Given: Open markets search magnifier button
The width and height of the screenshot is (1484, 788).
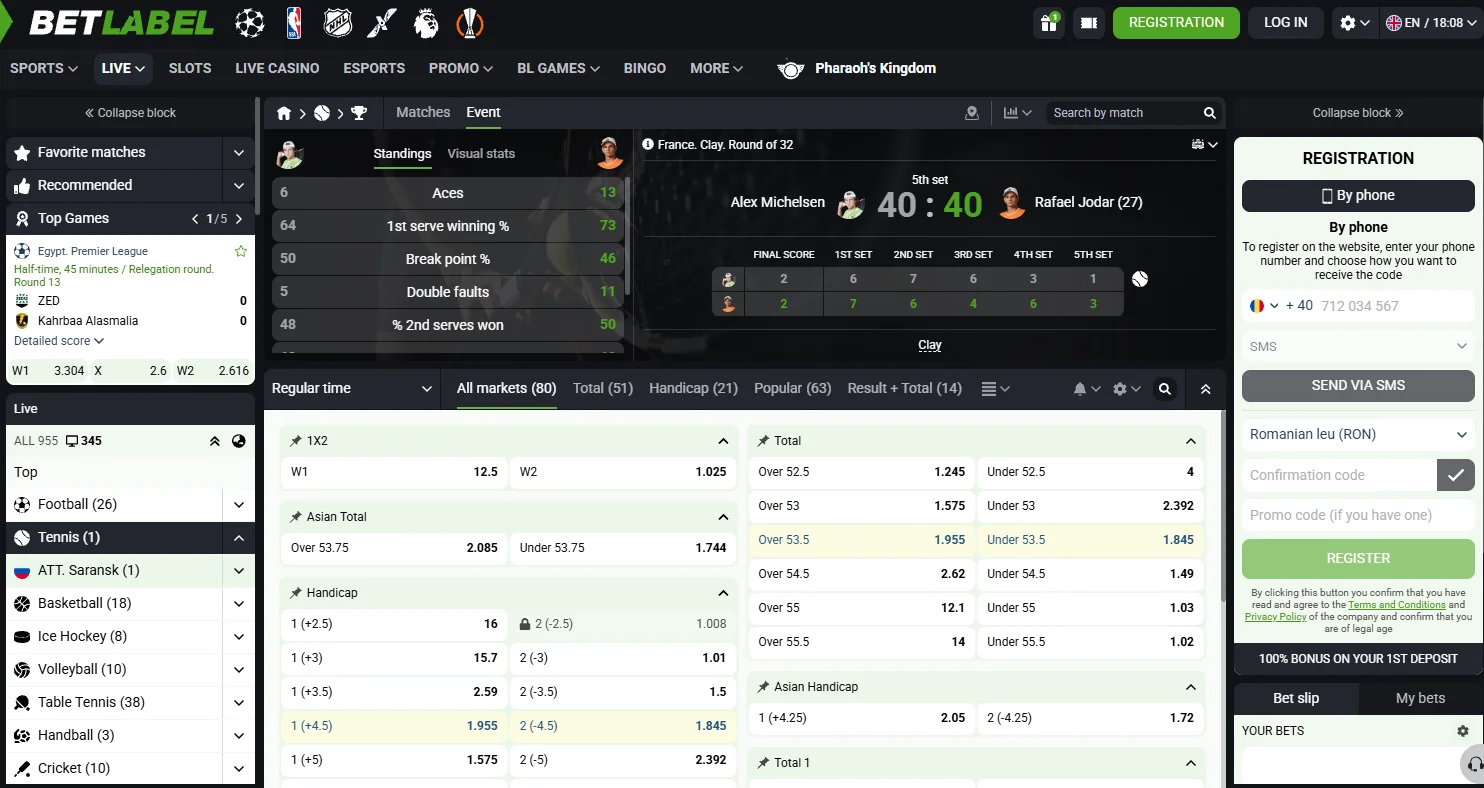Looking at the screenshot, I should click(1164, 389).
